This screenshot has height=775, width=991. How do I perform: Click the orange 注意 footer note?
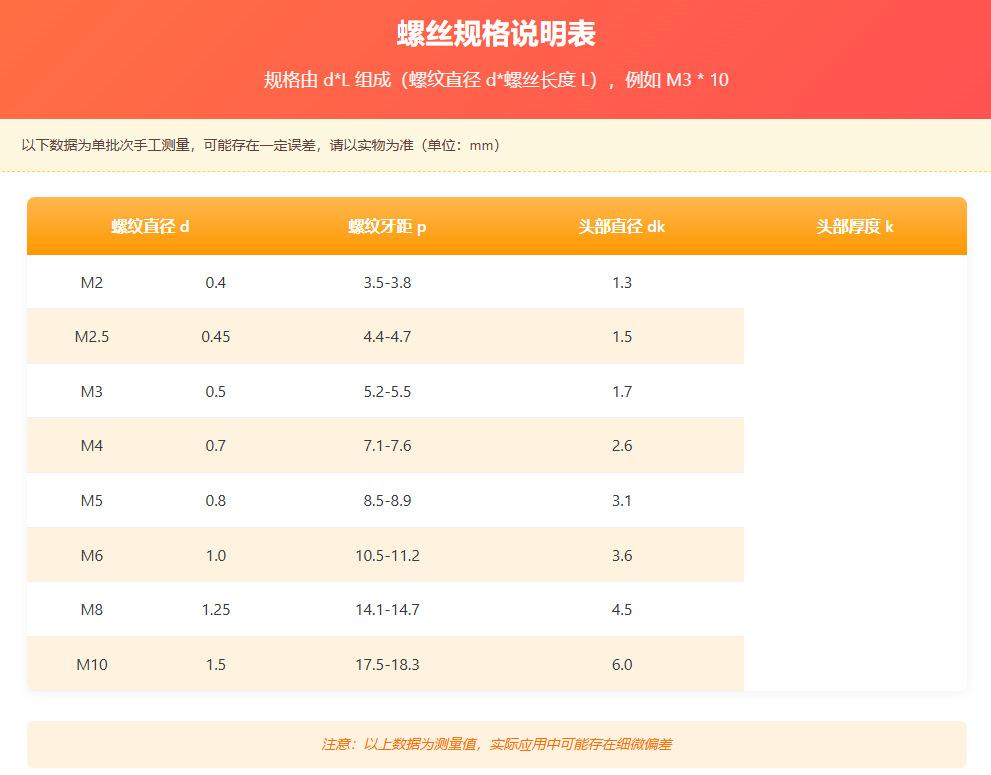[x=496, y=745]
